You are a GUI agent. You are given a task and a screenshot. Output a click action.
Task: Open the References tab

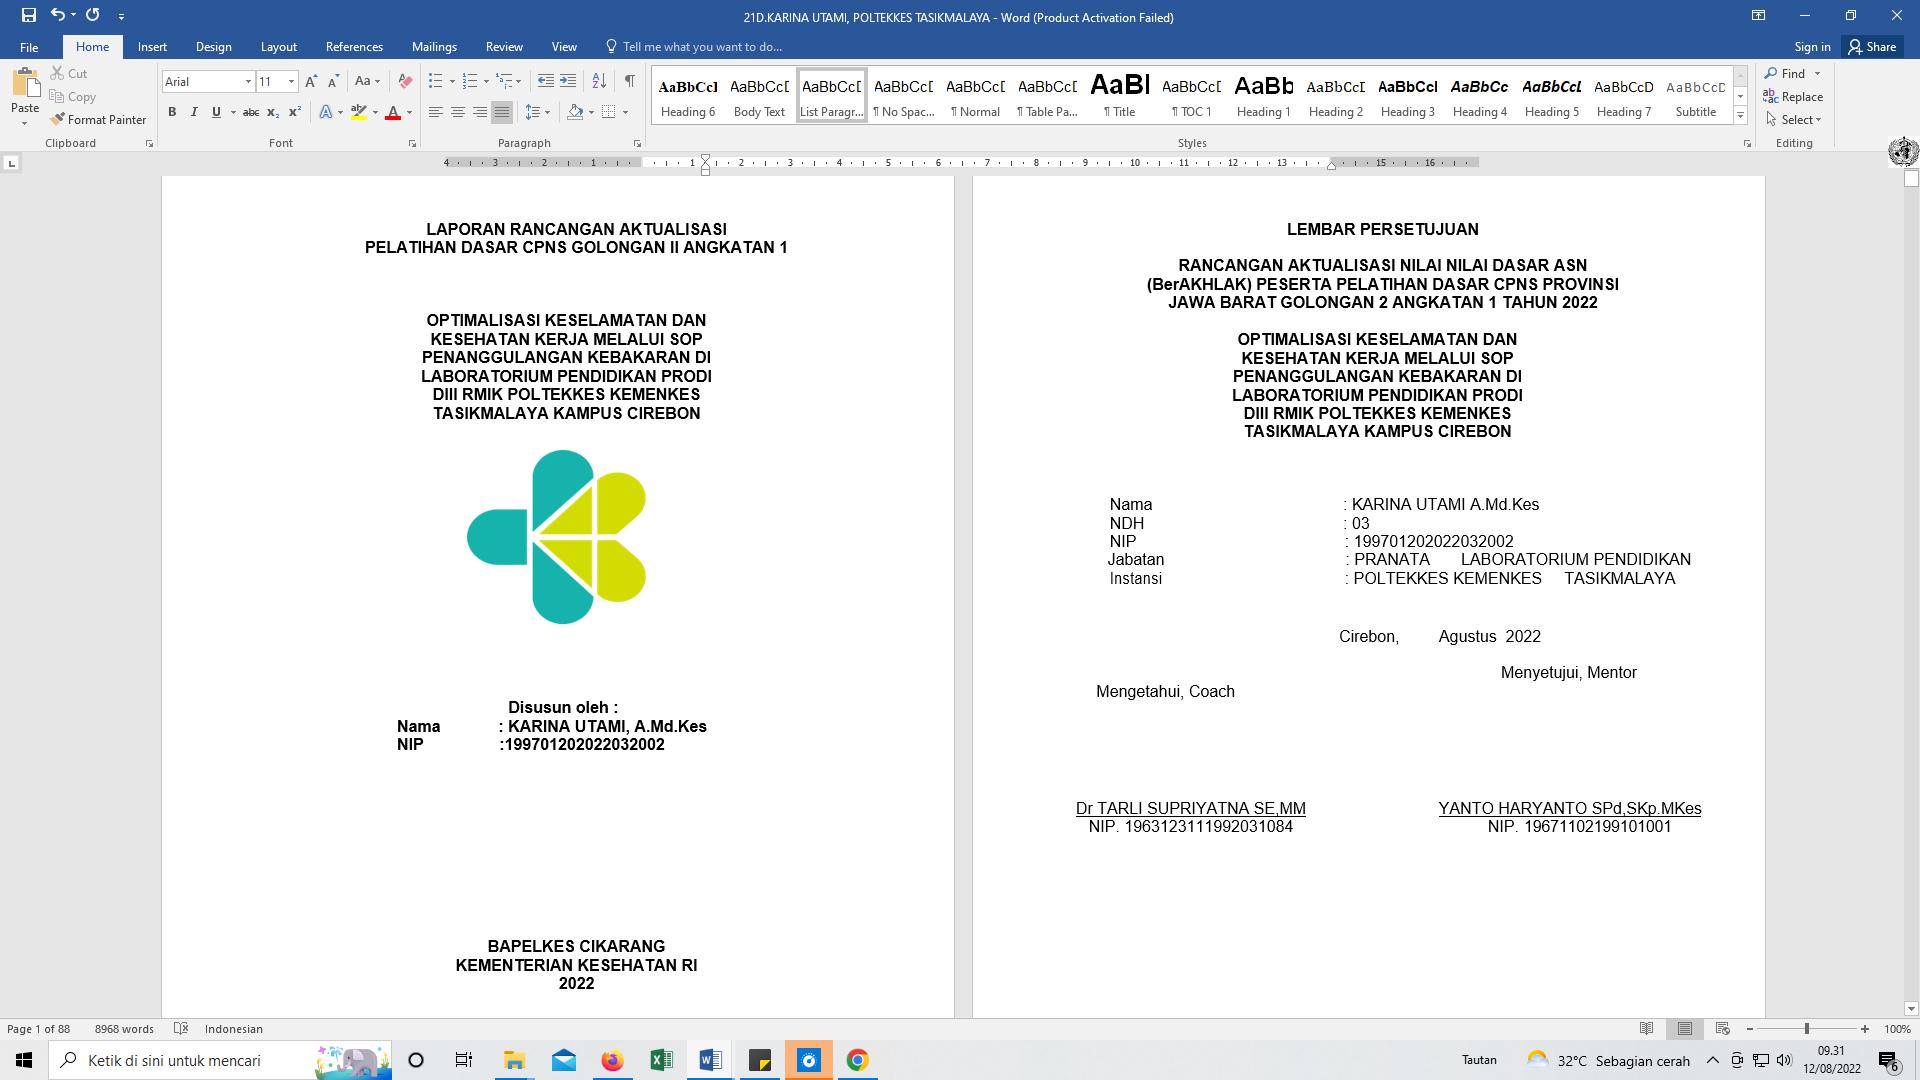pos(354,47)
